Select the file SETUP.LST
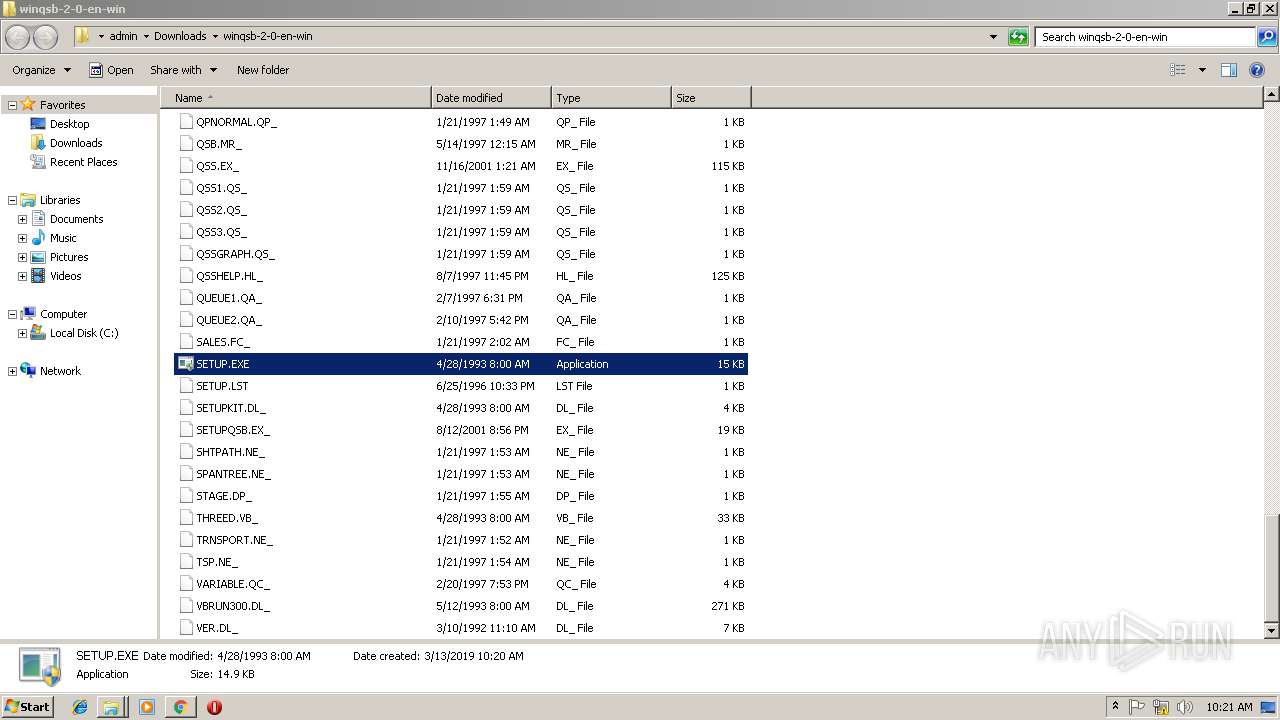 [x=461, y=386]
